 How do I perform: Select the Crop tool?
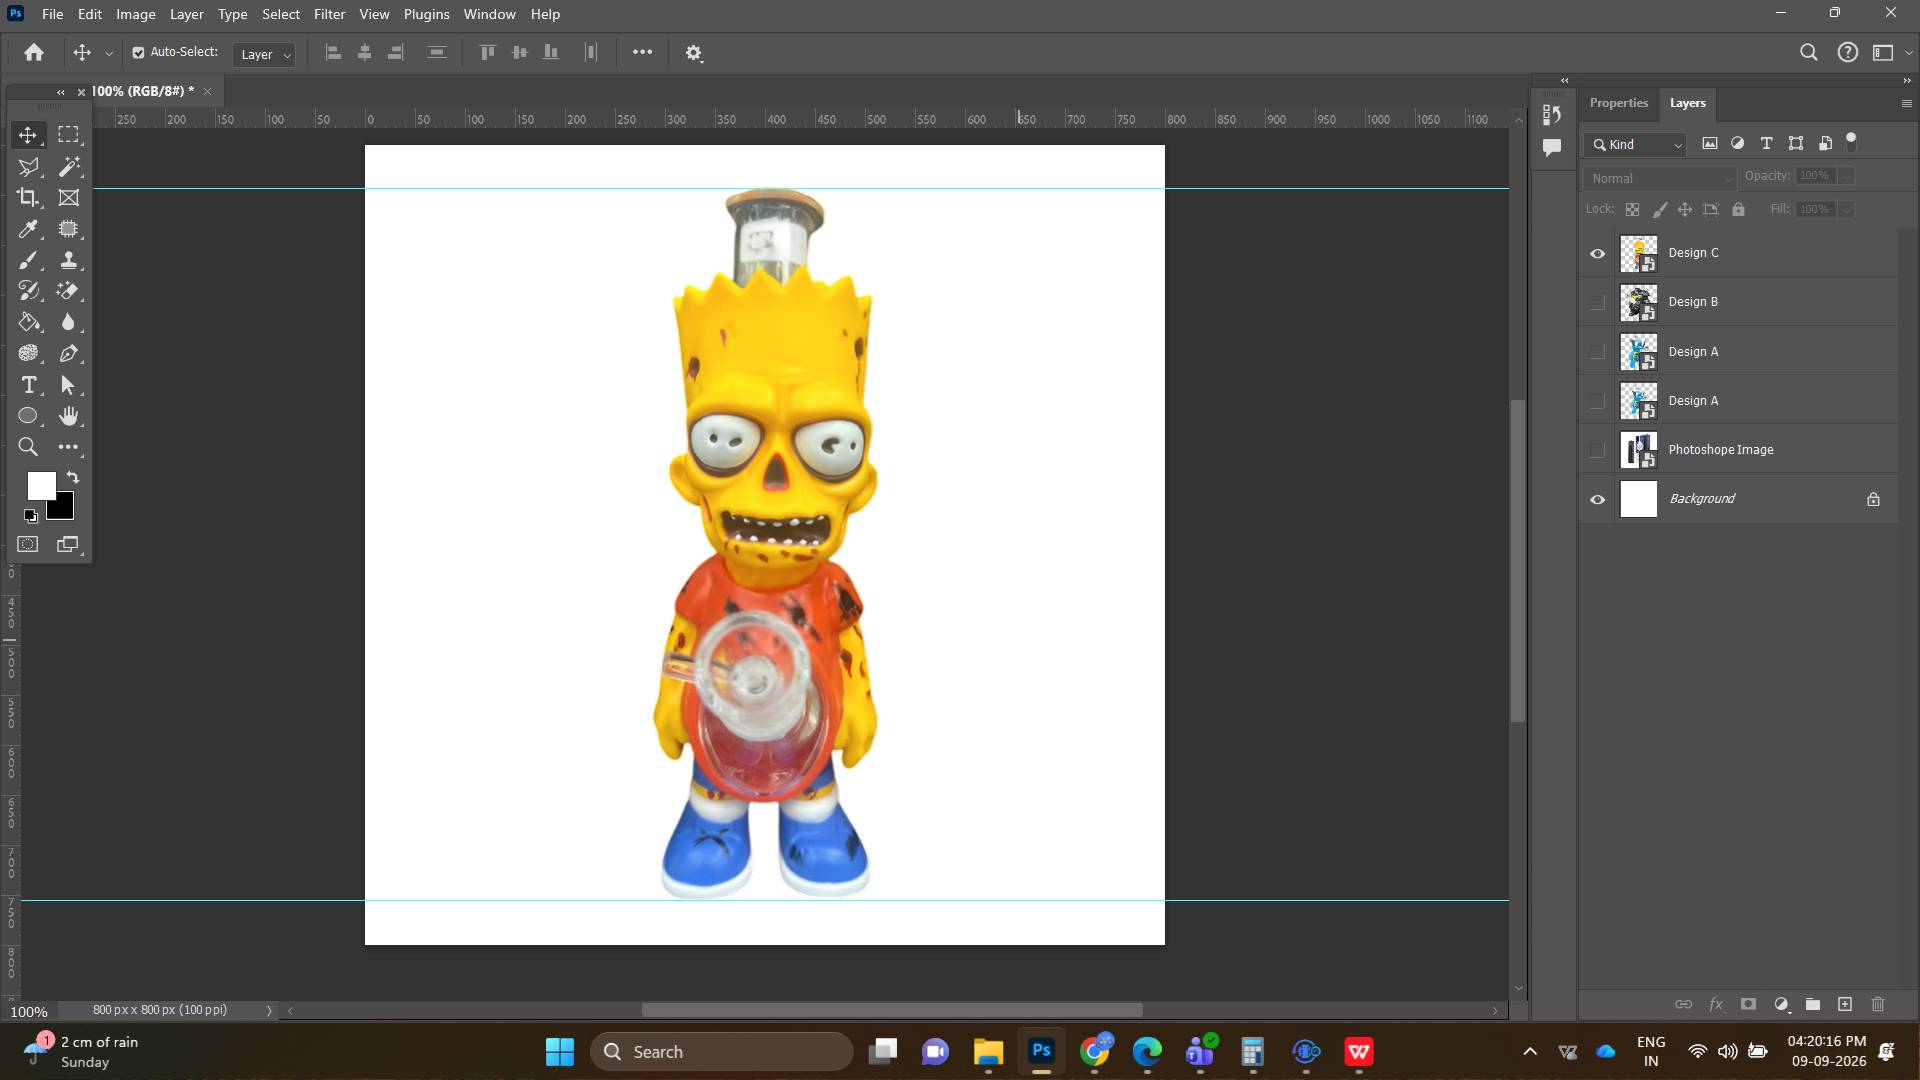point(28,198)
